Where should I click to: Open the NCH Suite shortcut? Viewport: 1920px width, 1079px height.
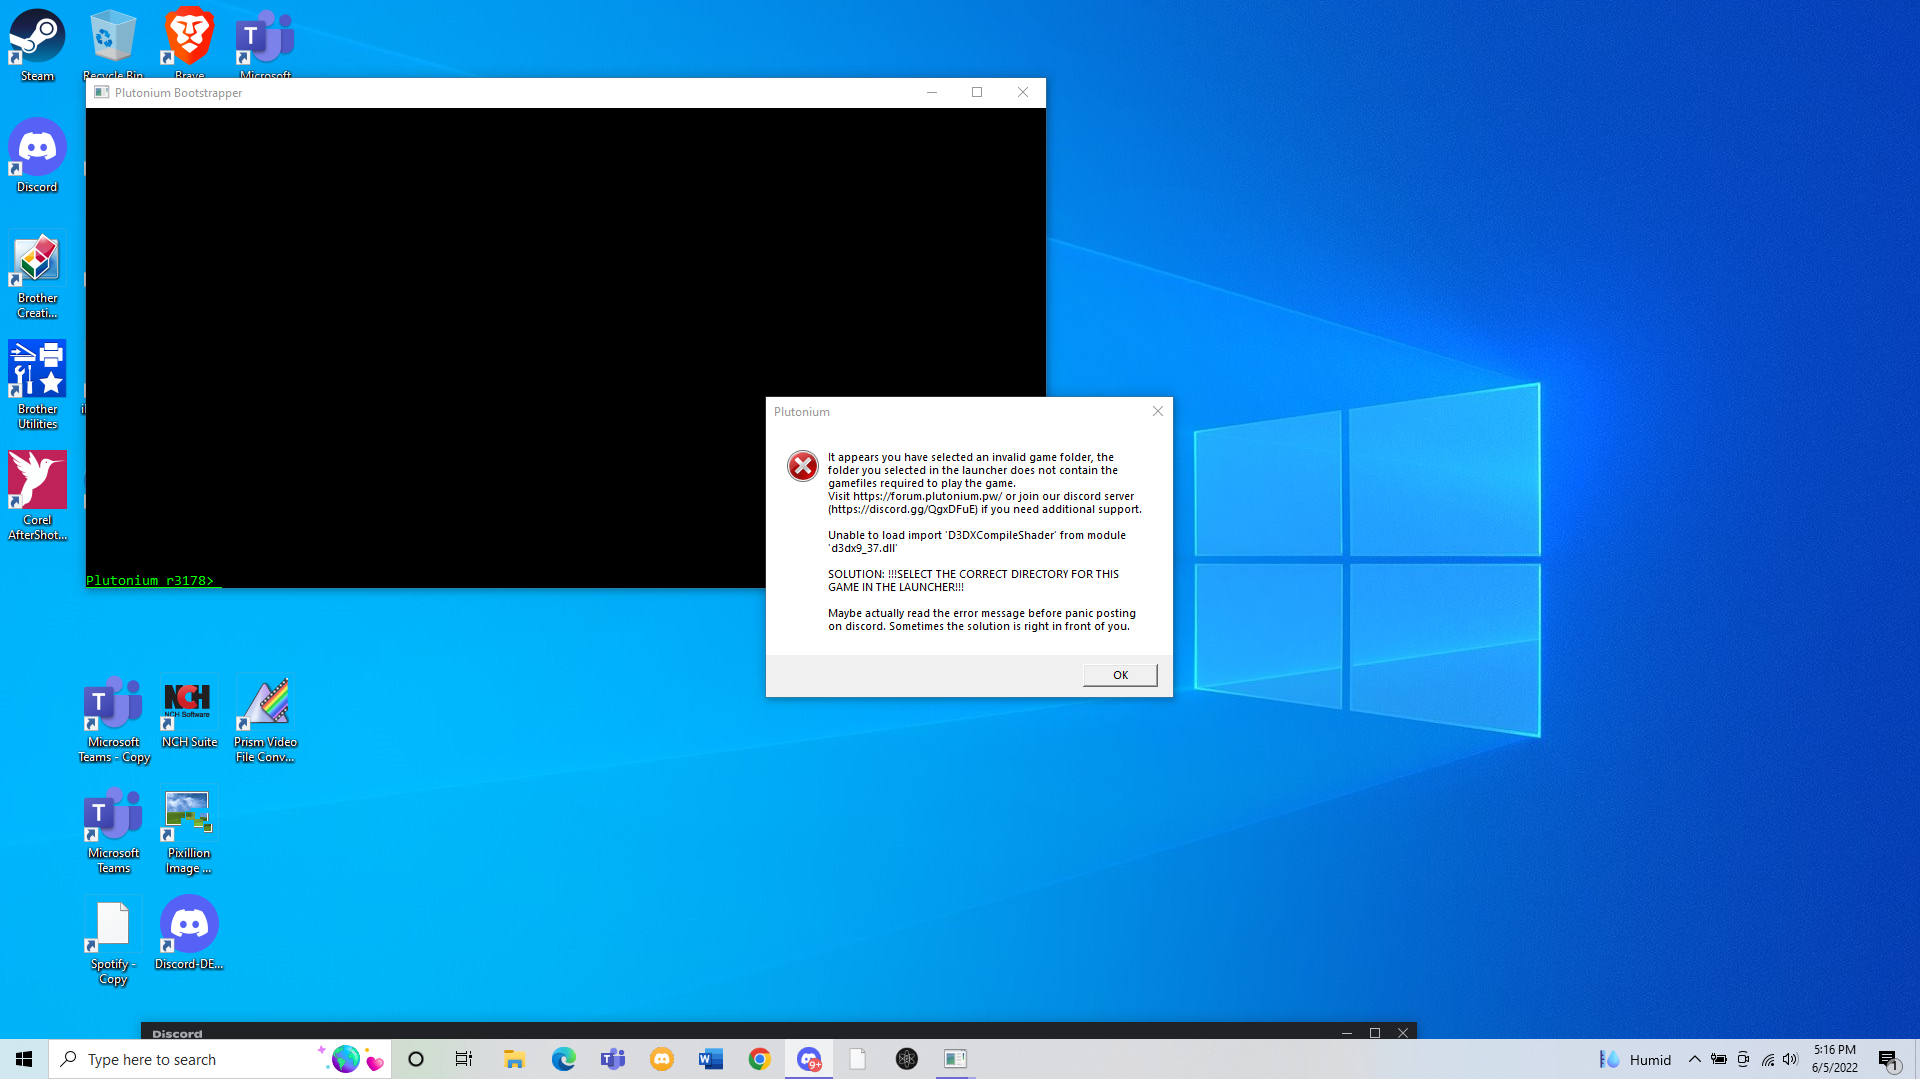[189, 712]
